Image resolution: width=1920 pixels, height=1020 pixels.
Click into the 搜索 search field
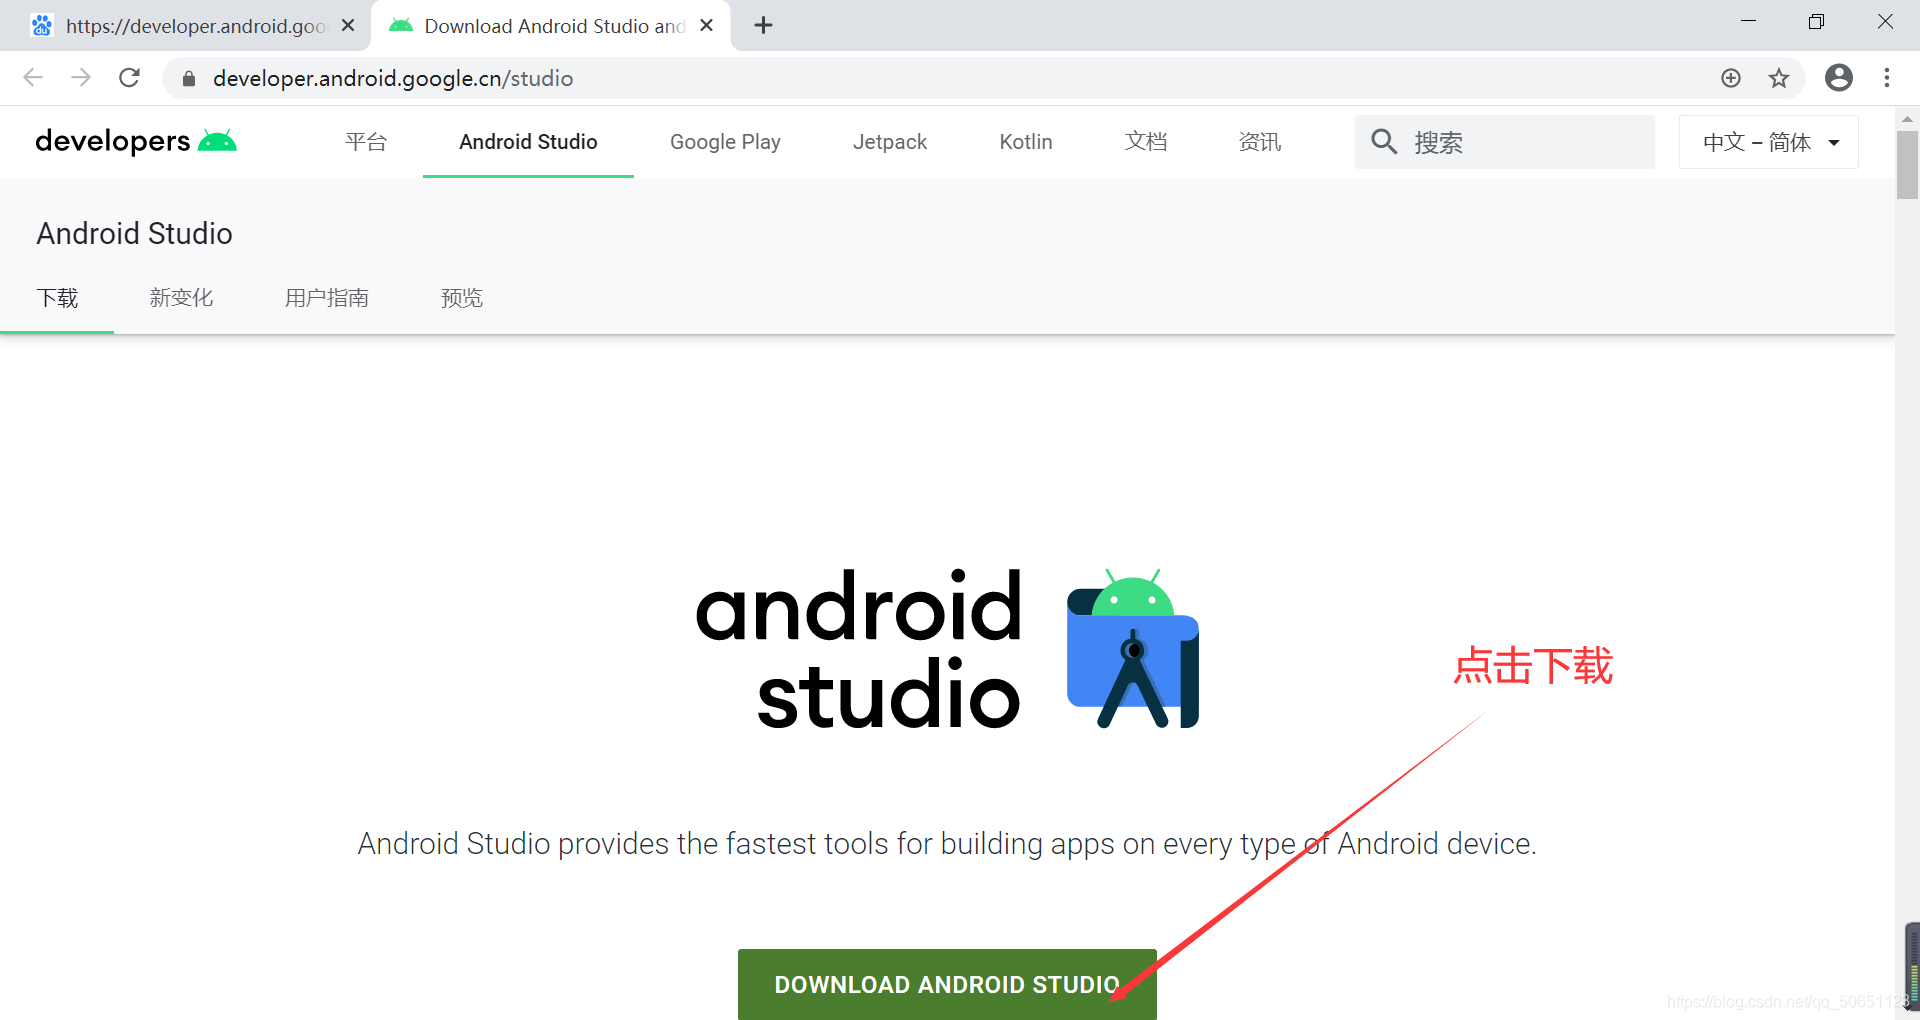(1505, 142)
